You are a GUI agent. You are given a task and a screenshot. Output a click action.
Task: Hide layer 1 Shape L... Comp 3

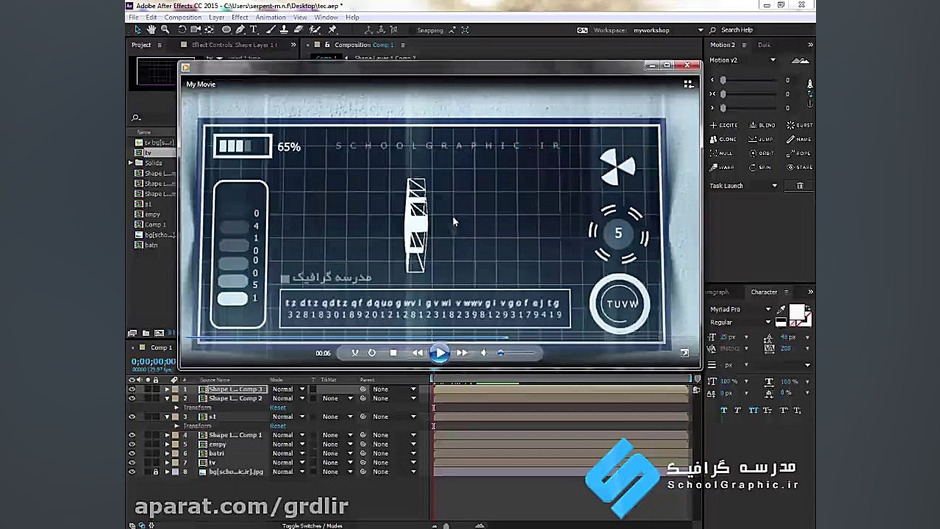tap(132, 389)
